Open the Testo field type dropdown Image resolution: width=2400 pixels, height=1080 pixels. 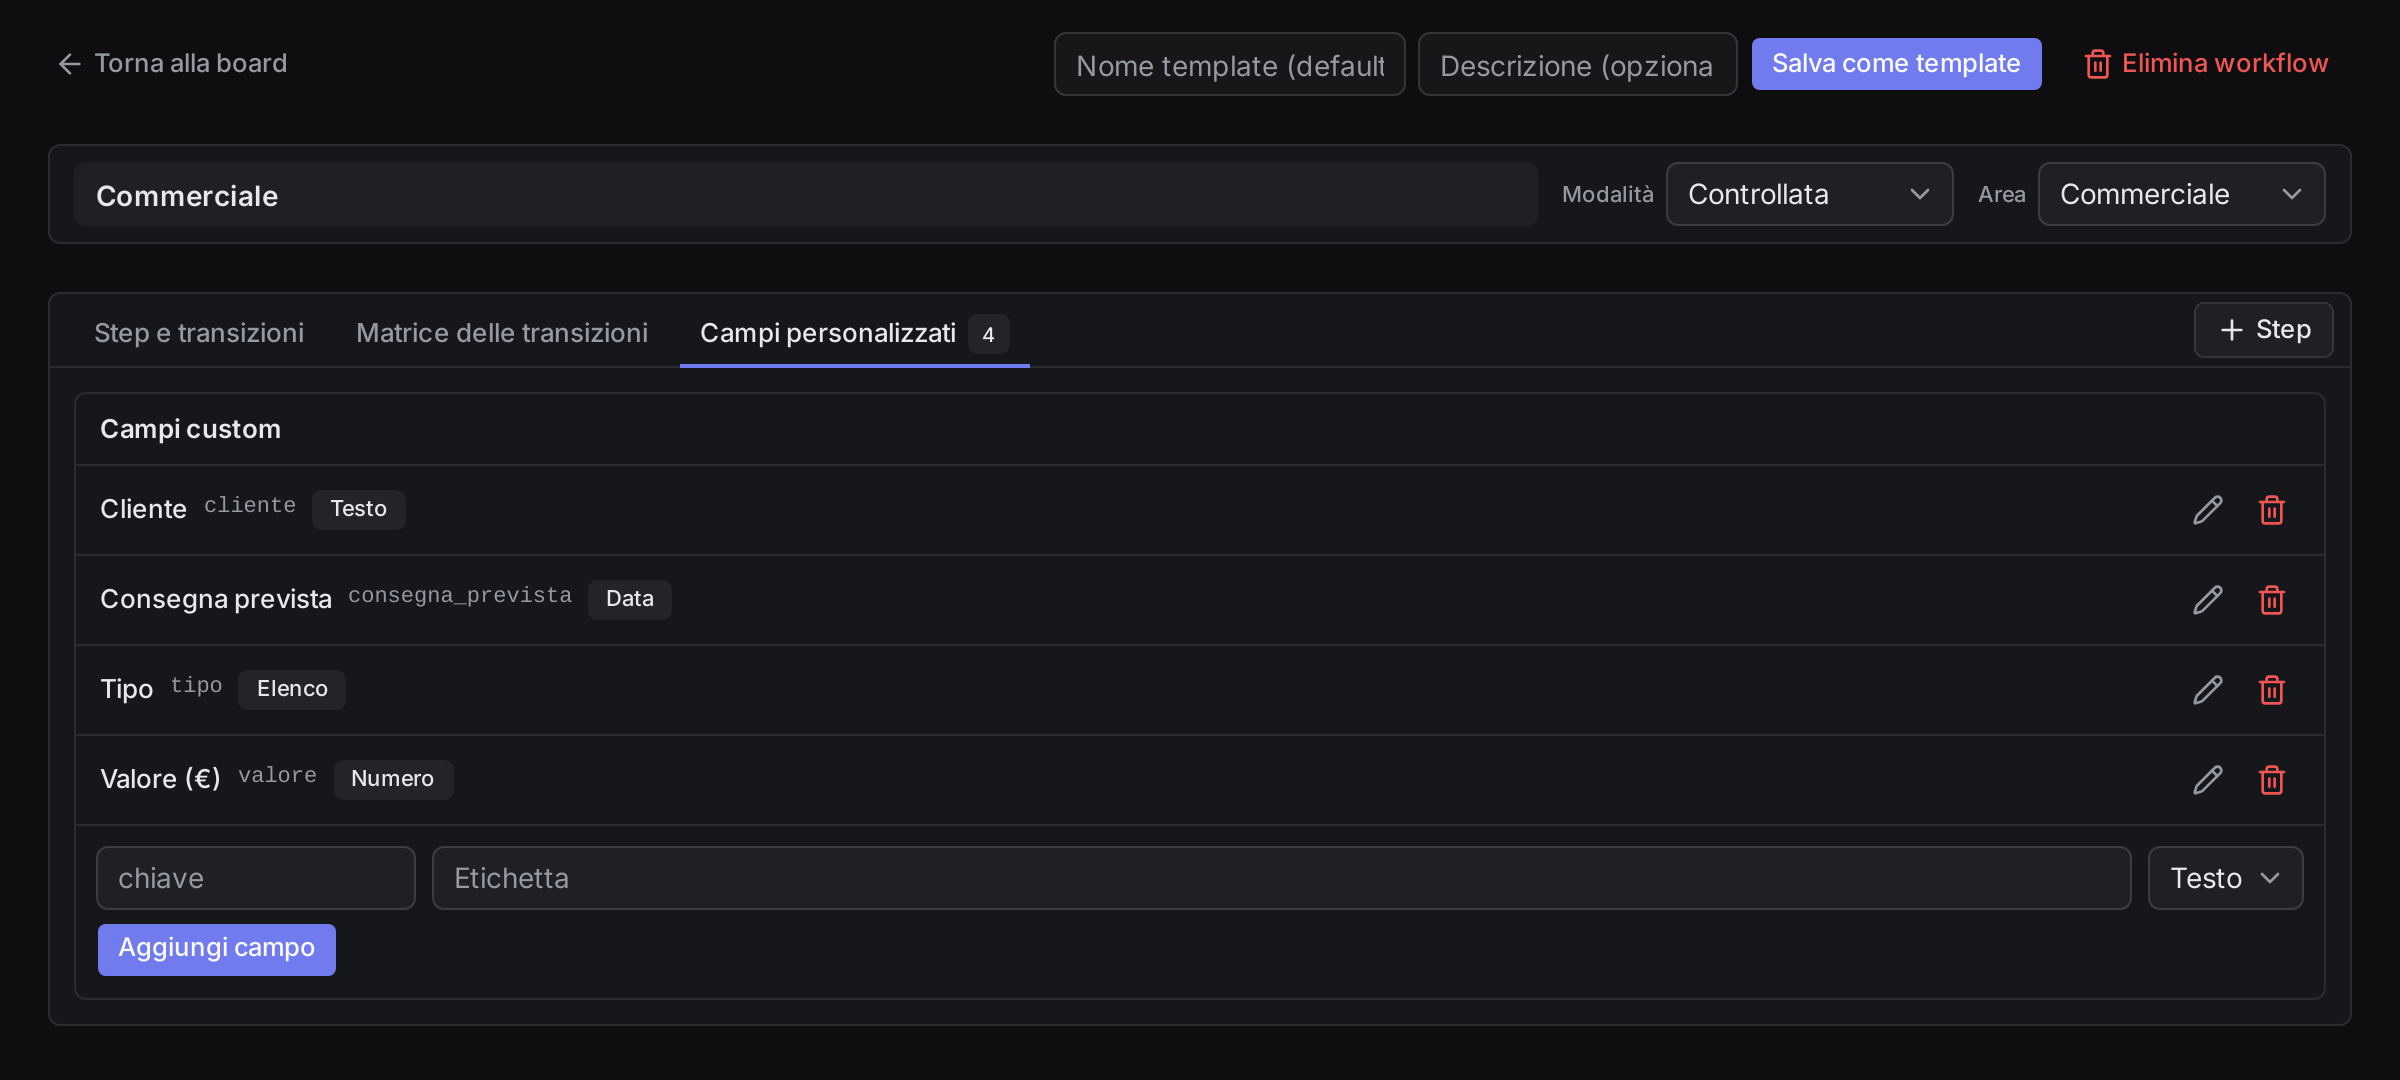(x=2225, y=878)
